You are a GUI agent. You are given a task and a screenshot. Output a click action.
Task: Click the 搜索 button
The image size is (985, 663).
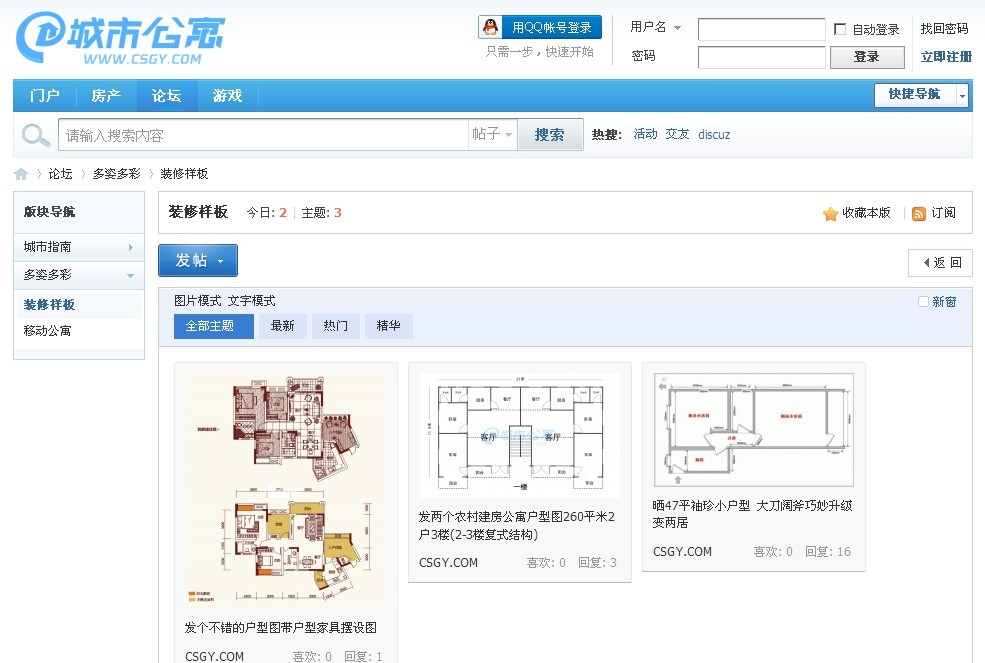[x=550, y=134]
